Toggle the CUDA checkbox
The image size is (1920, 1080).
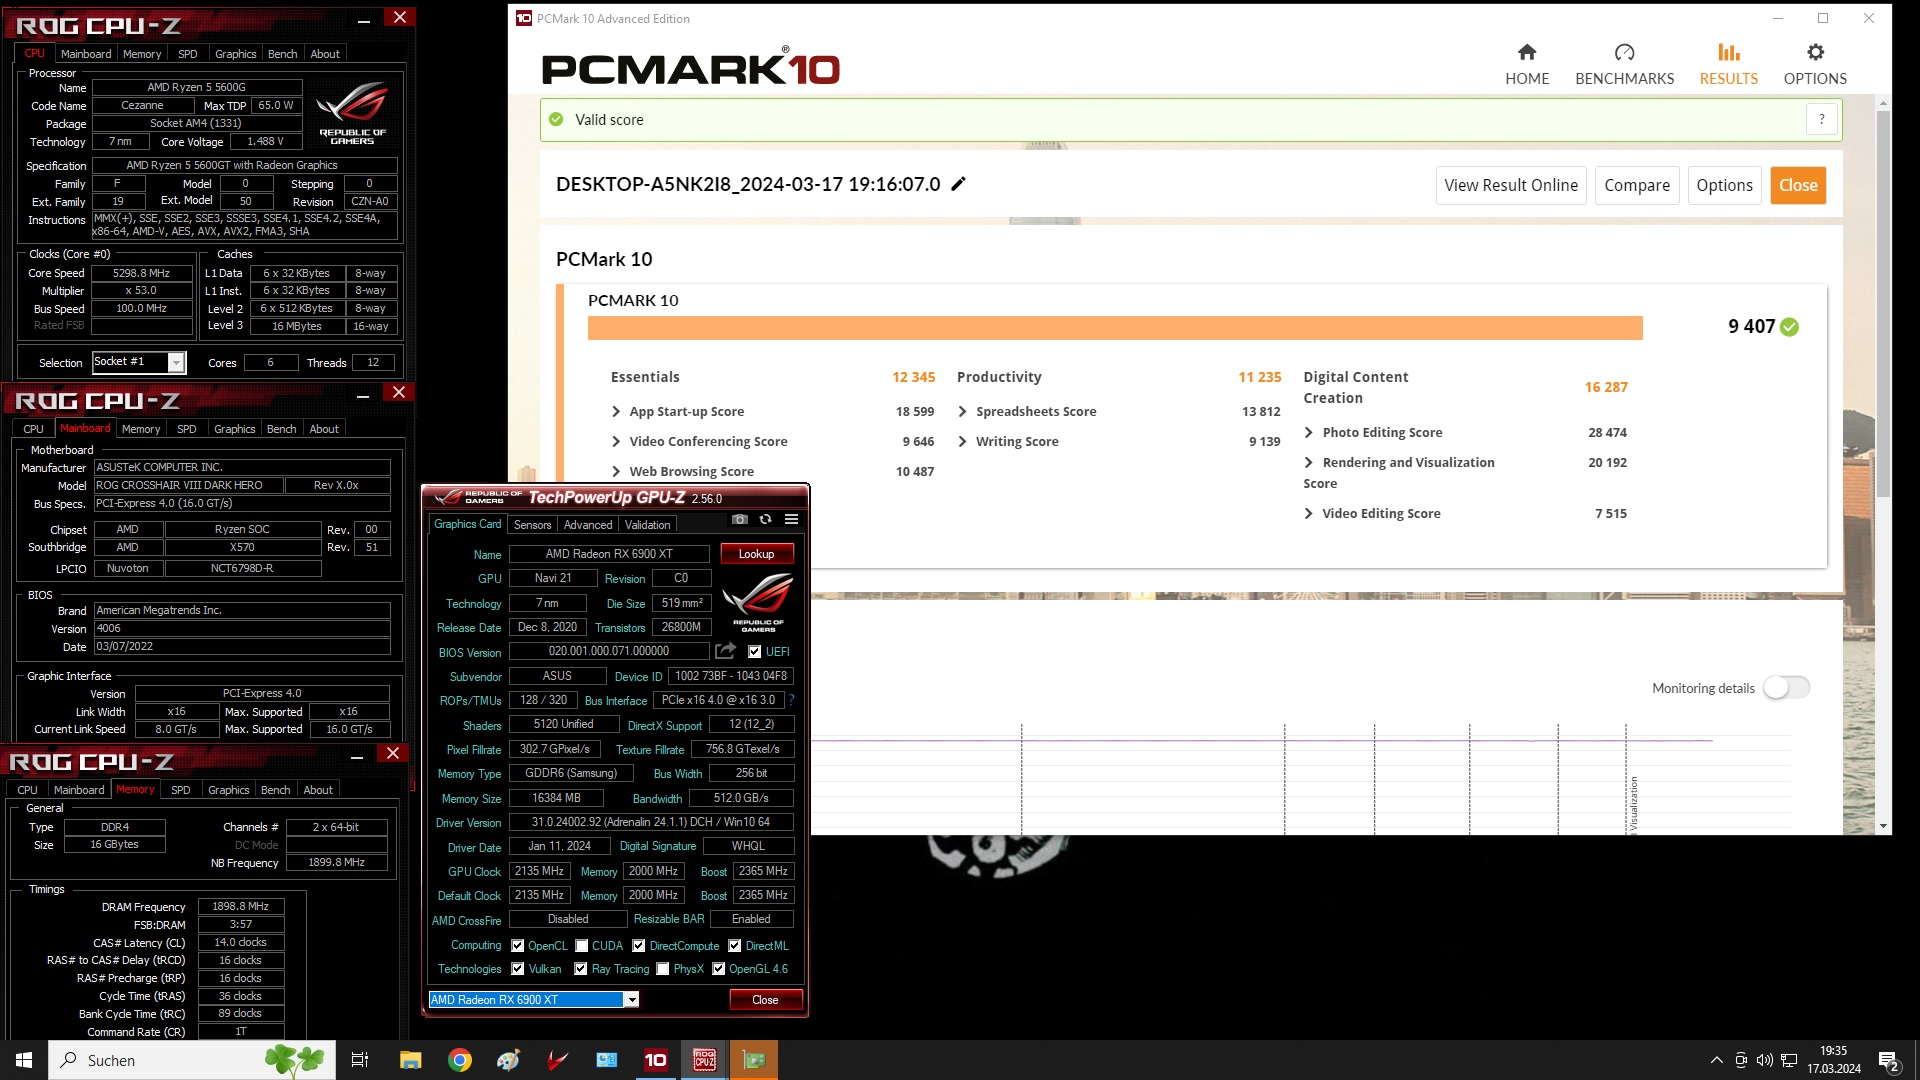[581, 946]
